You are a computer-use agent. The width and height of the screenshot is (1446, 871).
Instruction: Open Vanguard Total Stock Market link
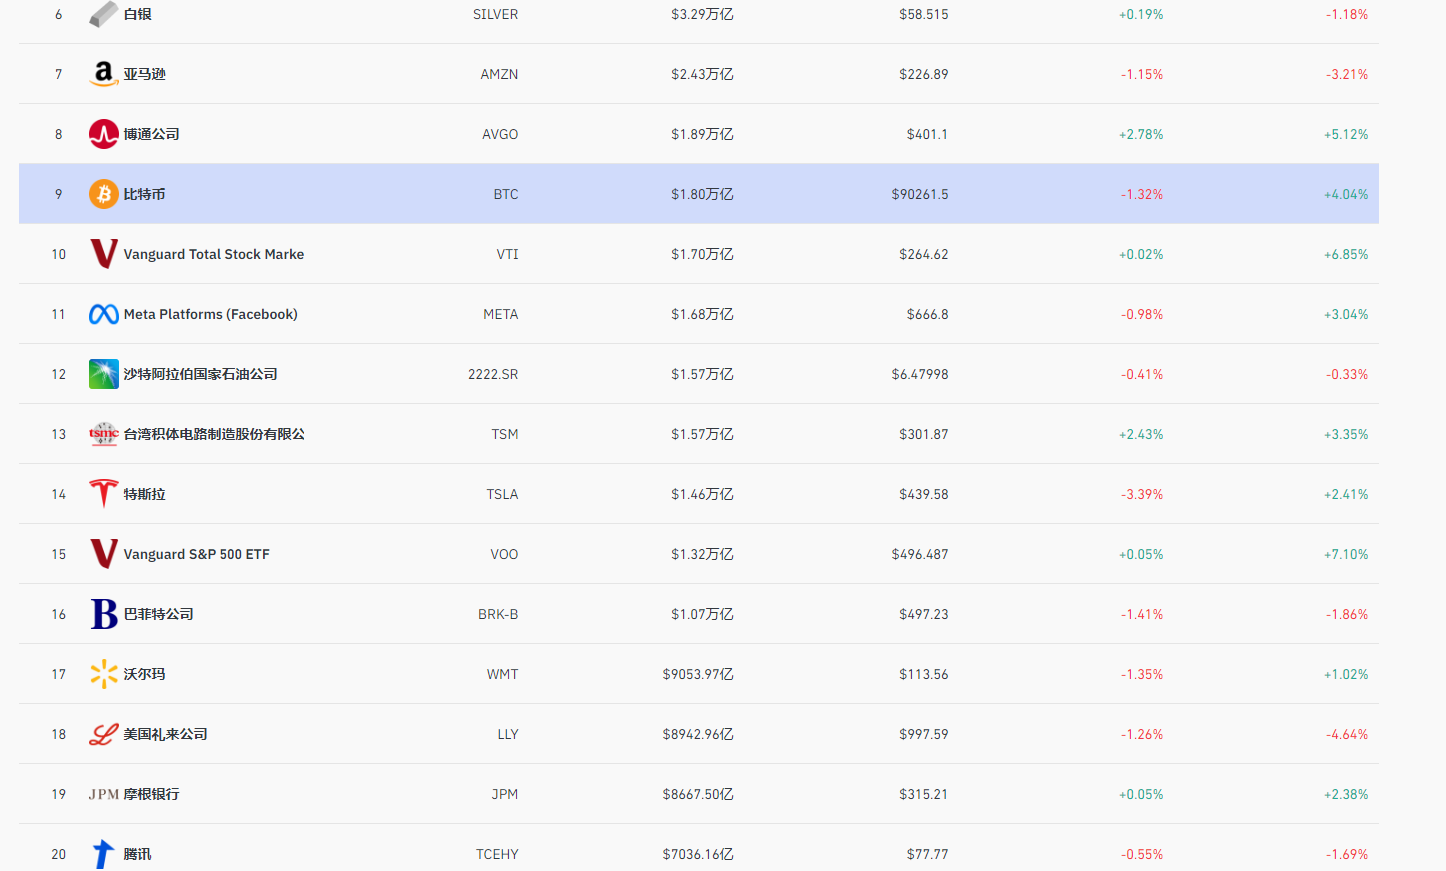(x=213, y=254)
